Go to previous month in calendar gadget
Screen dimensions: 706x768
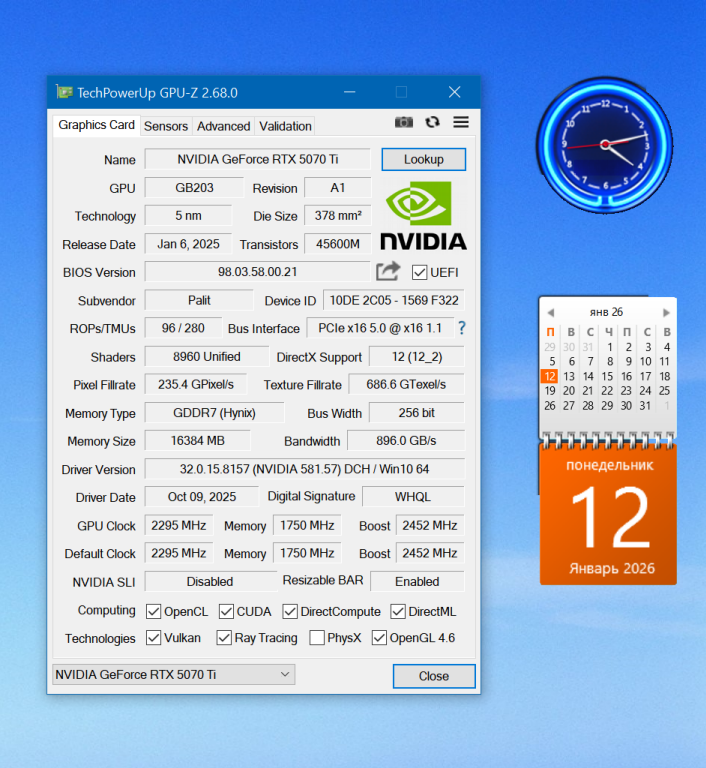pyautogui.click(x=551, y=312)
